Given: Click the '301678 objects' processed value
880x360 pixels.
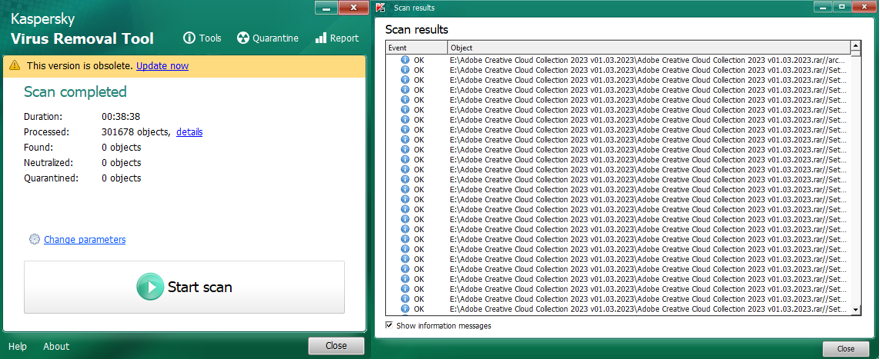Looking at the screenshot, I should coord(136,132).
